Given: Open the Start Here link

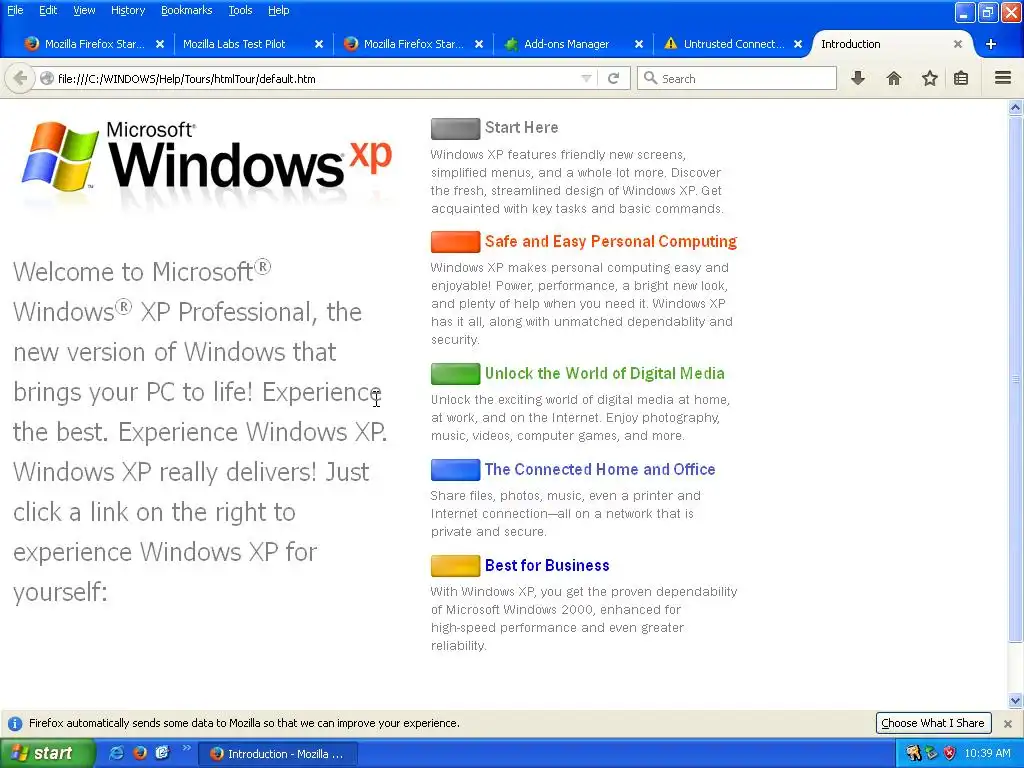Looking at the screenshot, I should 521,127.
